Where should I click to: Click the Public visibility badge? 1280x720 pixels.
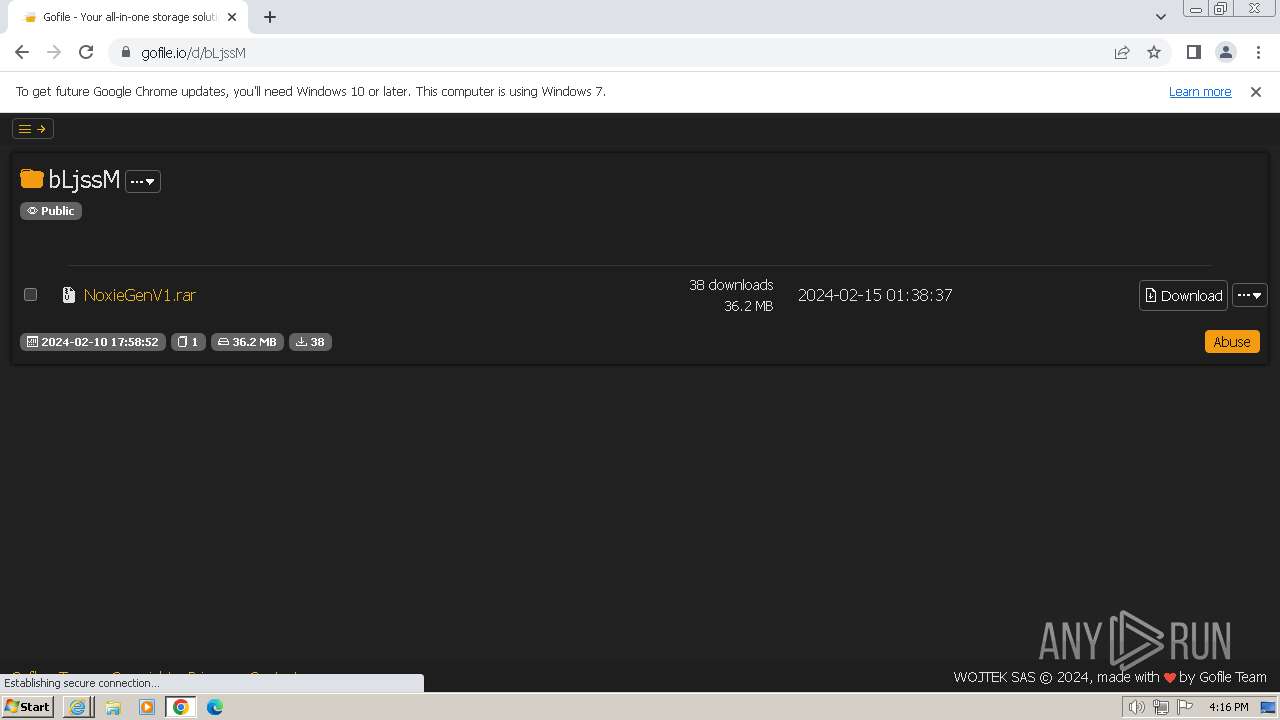tap(51, 211)
